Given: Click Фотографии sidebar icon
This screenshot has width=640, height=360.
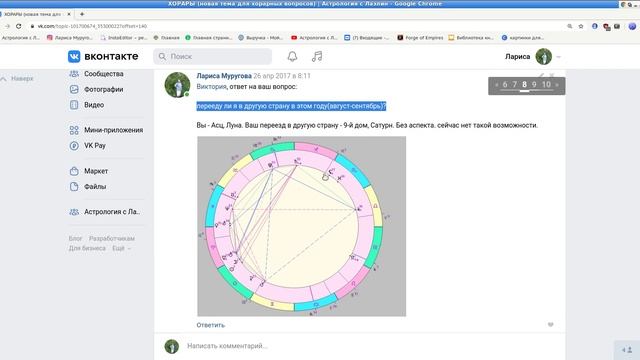Looking at the screenshot, I should pyautogui.click(x=74, y=89).
